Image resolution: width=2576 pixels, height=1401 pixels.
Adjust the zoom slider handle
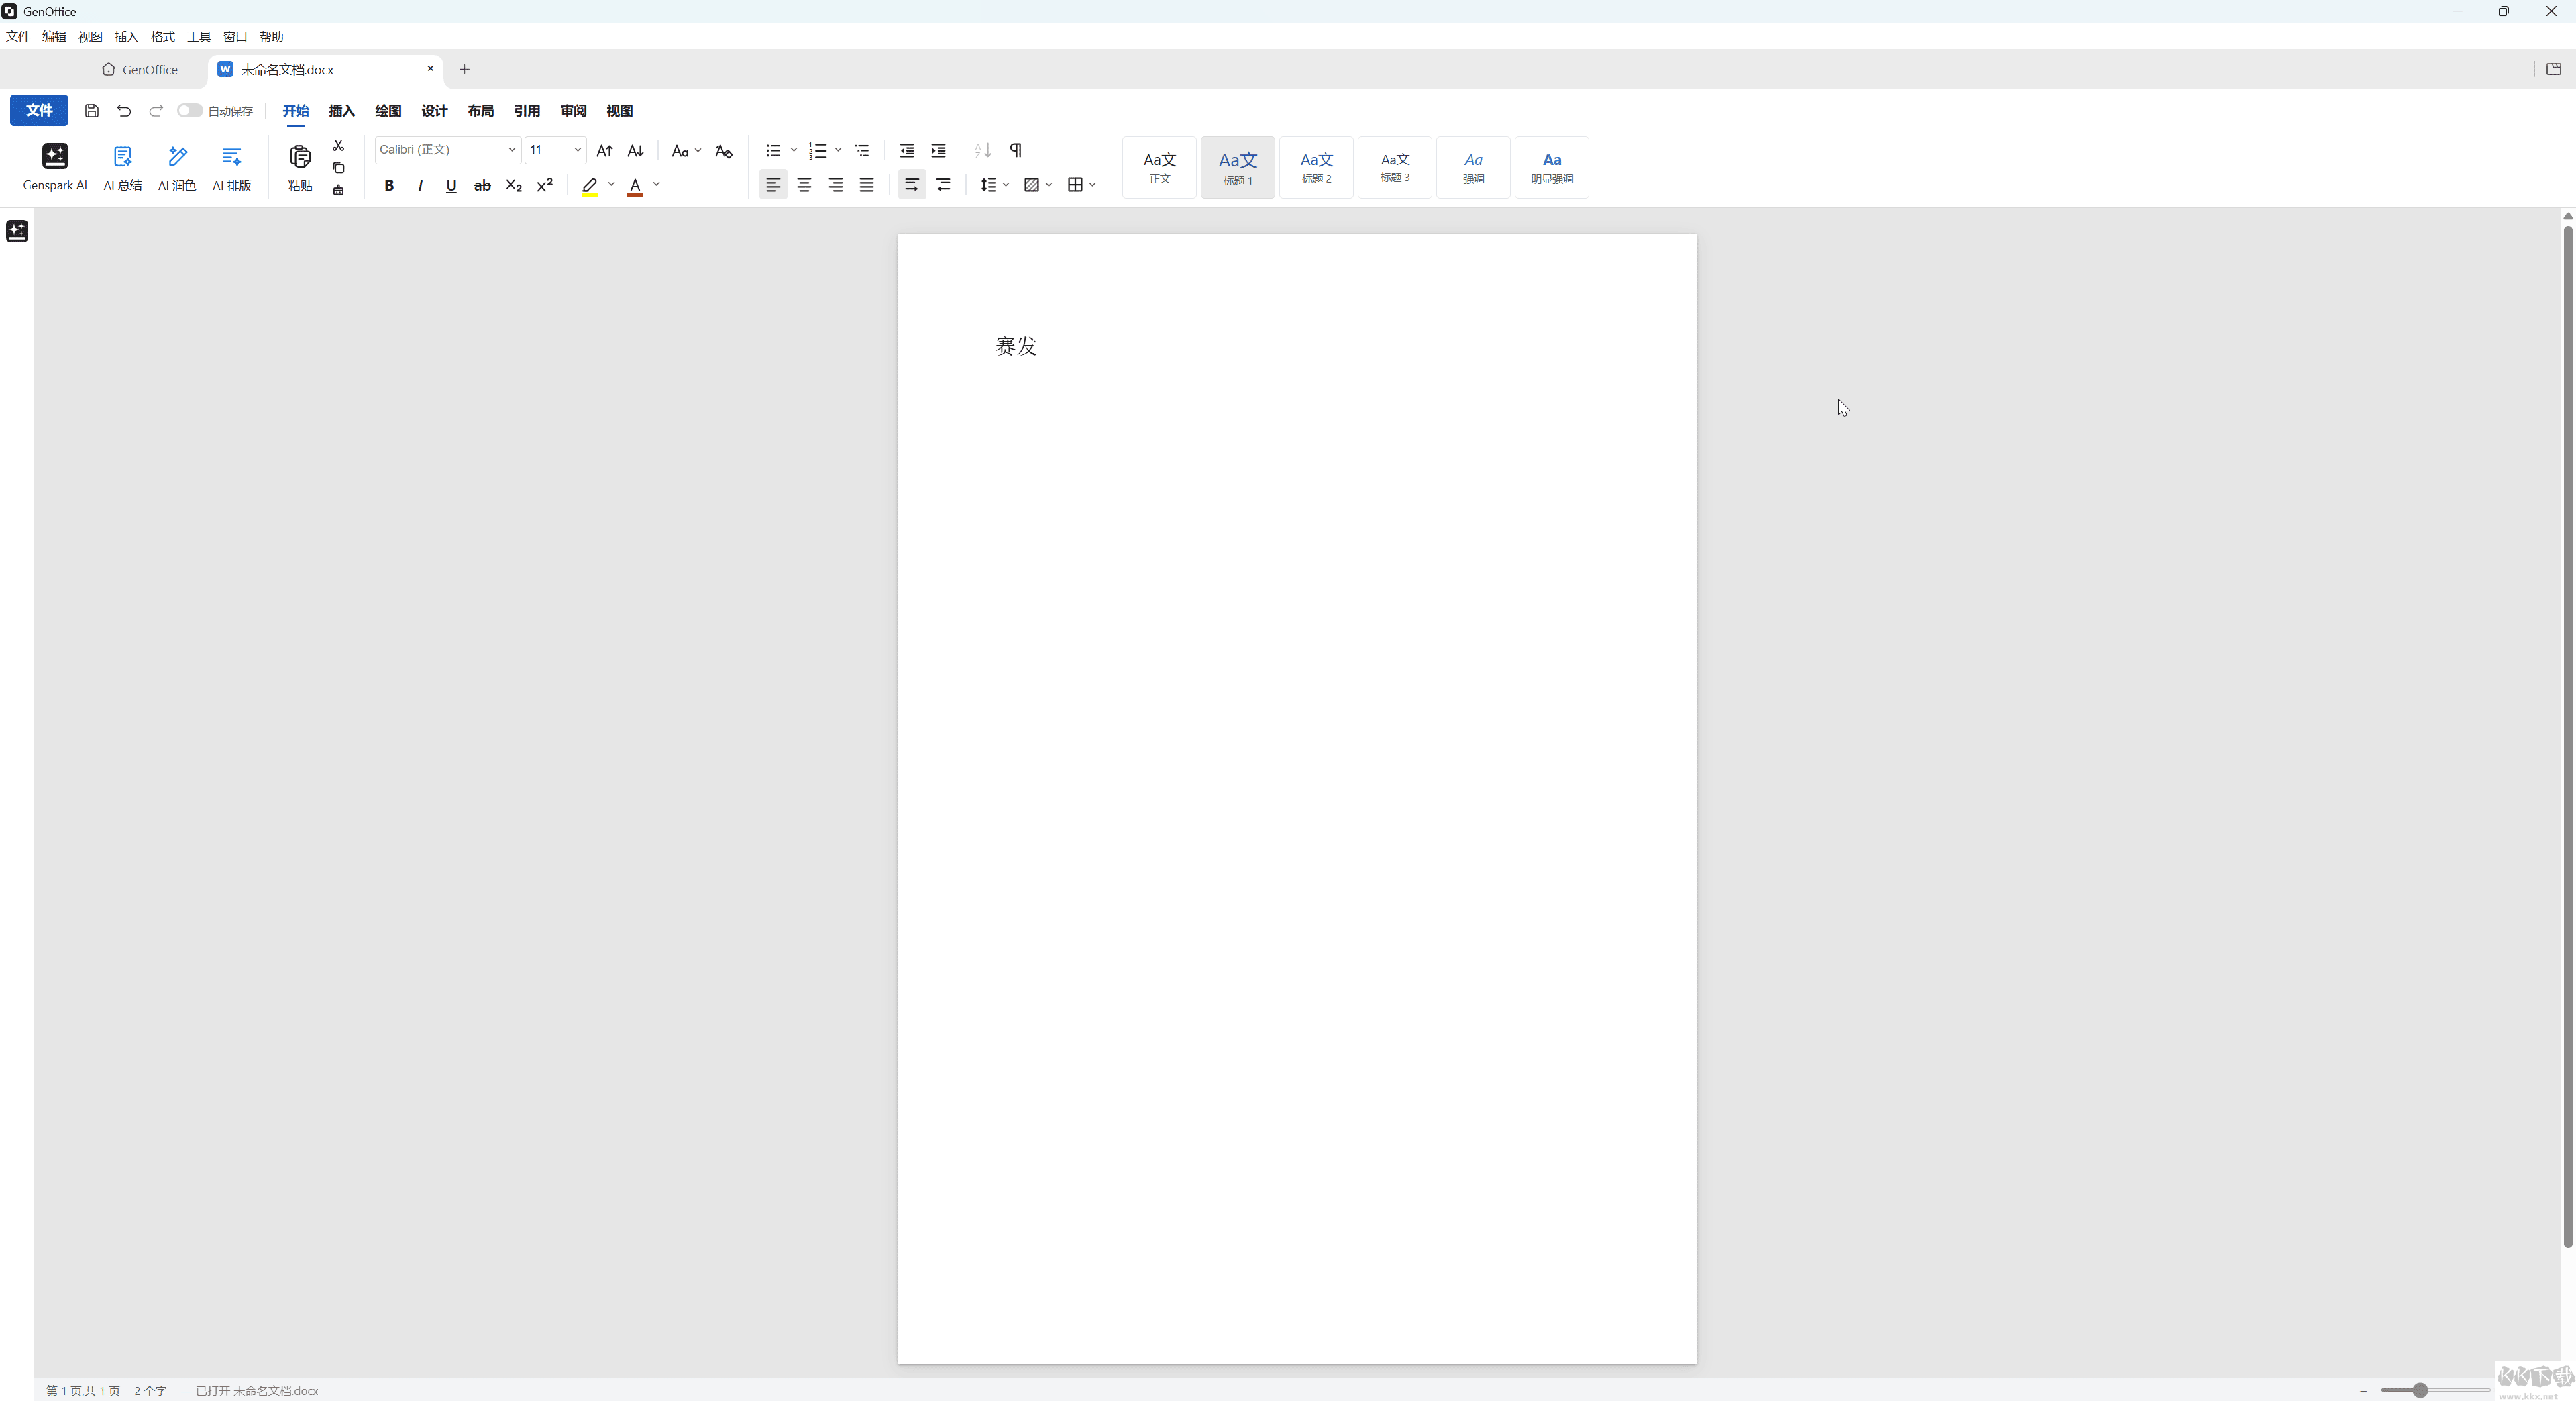2420,1390
